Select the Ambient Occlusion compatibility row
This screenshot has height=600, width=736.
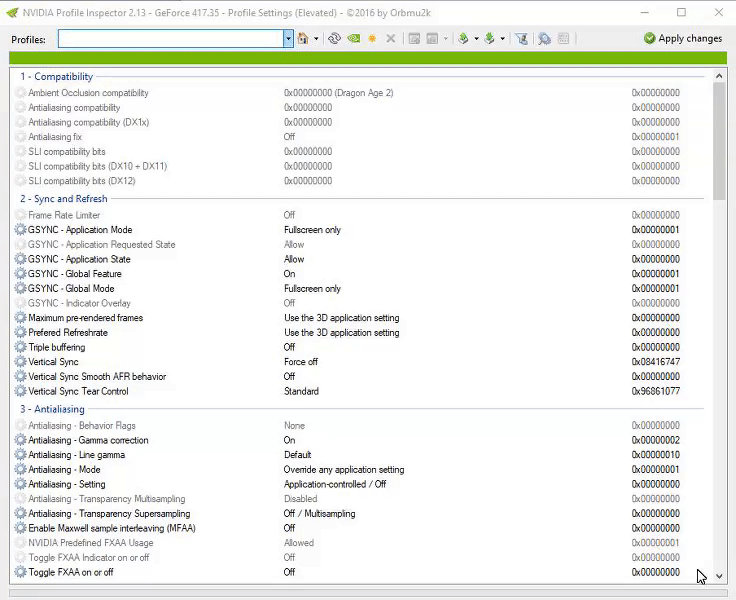pyautogui.click(x=359, y=93)
